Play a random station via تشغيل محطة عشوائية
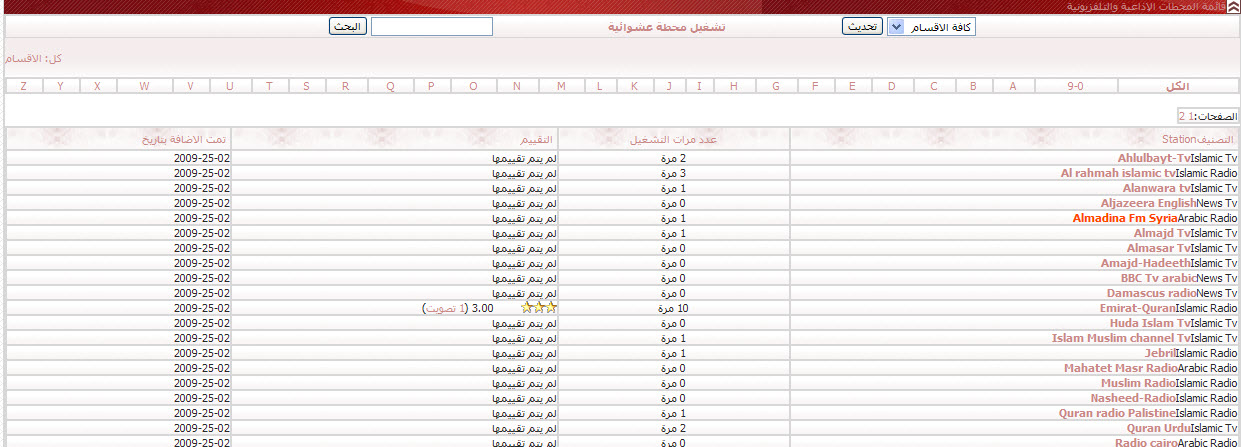The width and height of the screenshot is (1241, 447). pos(667,27)
